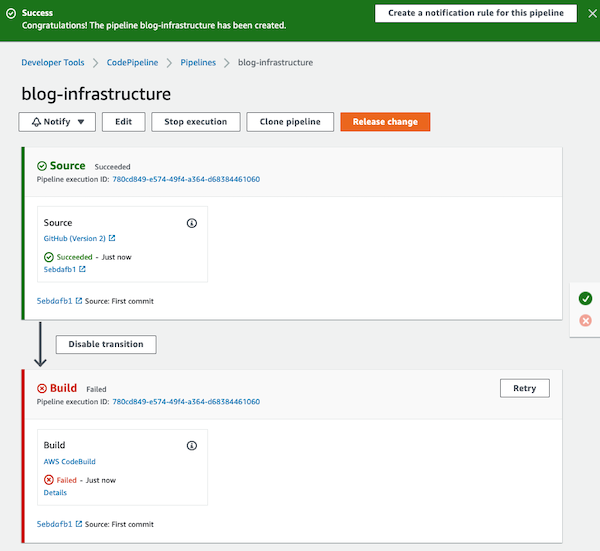Click the bell icon on the Notify button
Screen dimensions: 600x551
tap(36, 122)
